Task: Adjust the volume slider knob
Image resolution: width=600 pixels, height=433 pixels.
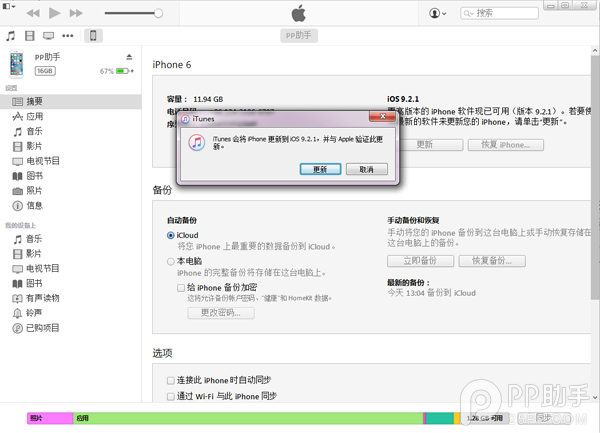Action: [x=158, y=13]
